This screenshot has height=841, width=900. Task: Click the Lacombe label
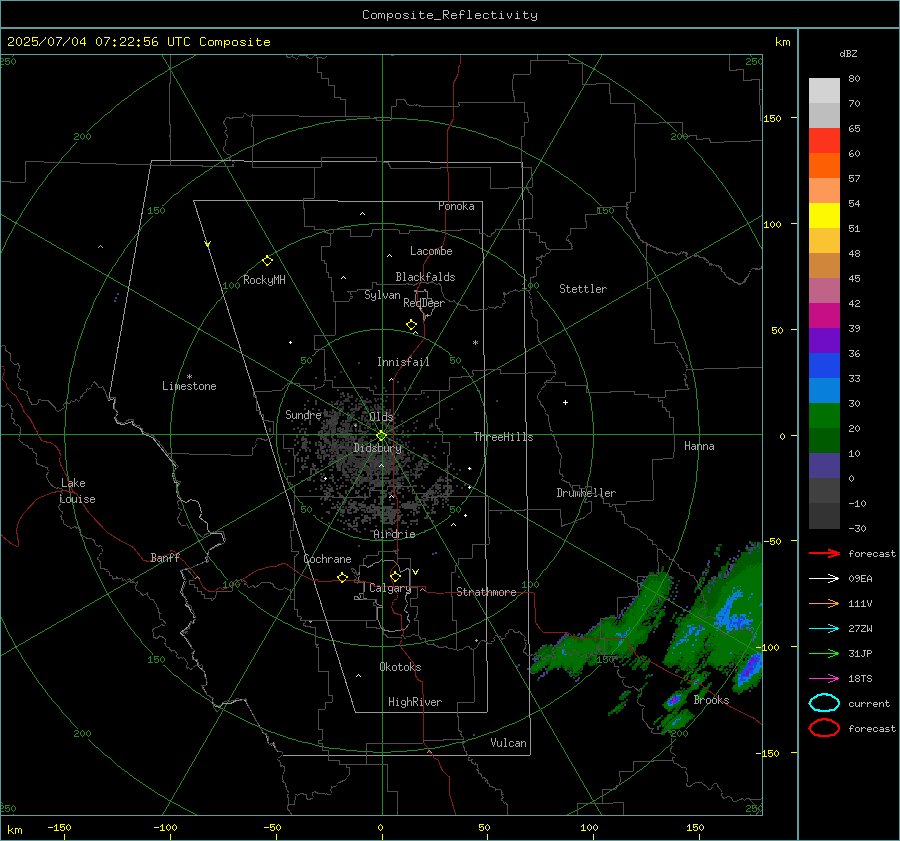(431, 251)
